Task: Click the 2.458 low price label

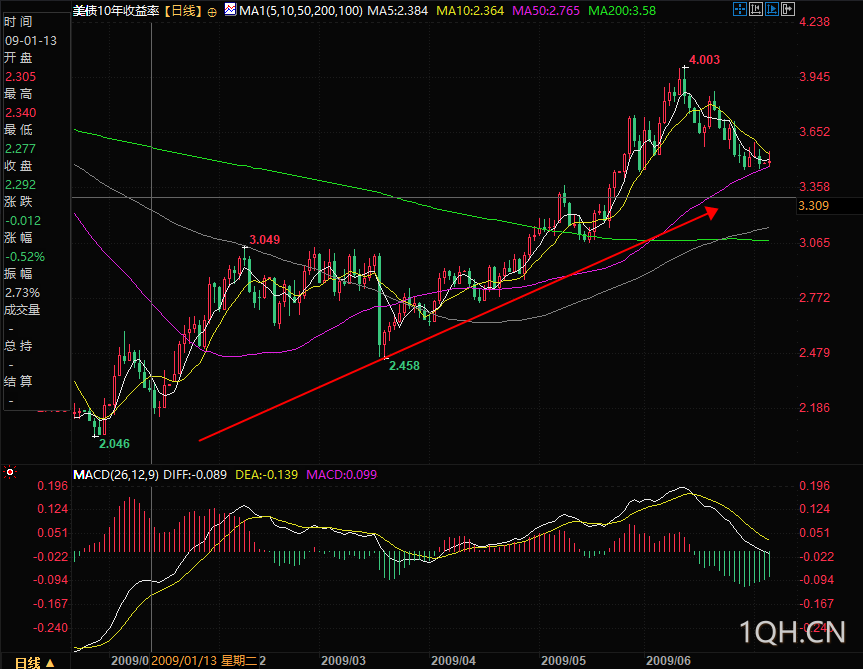Action: point(405,365)
